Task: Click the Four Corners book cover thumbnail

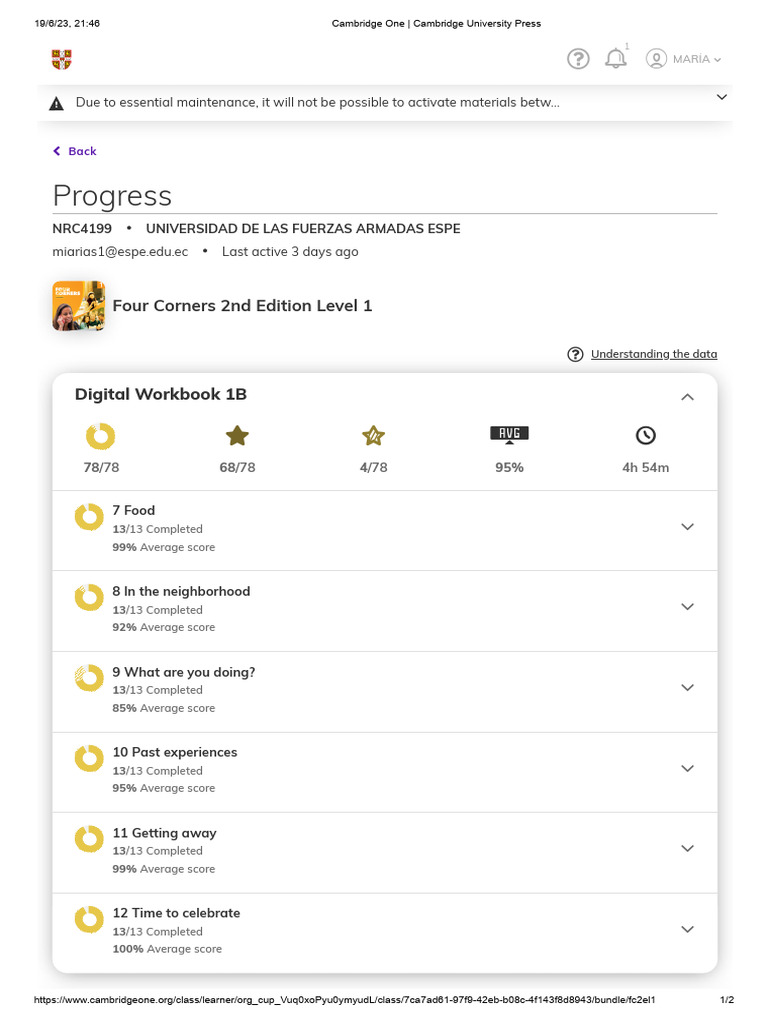Action: tap(78, 306)
